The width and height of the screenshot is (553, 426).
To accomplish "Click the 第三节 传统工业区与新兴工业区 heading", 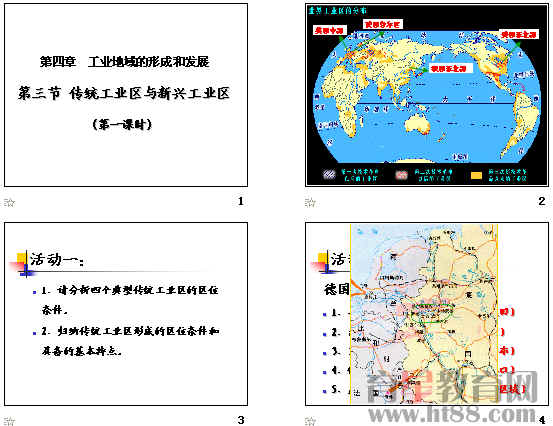I will tap(124, 93).
